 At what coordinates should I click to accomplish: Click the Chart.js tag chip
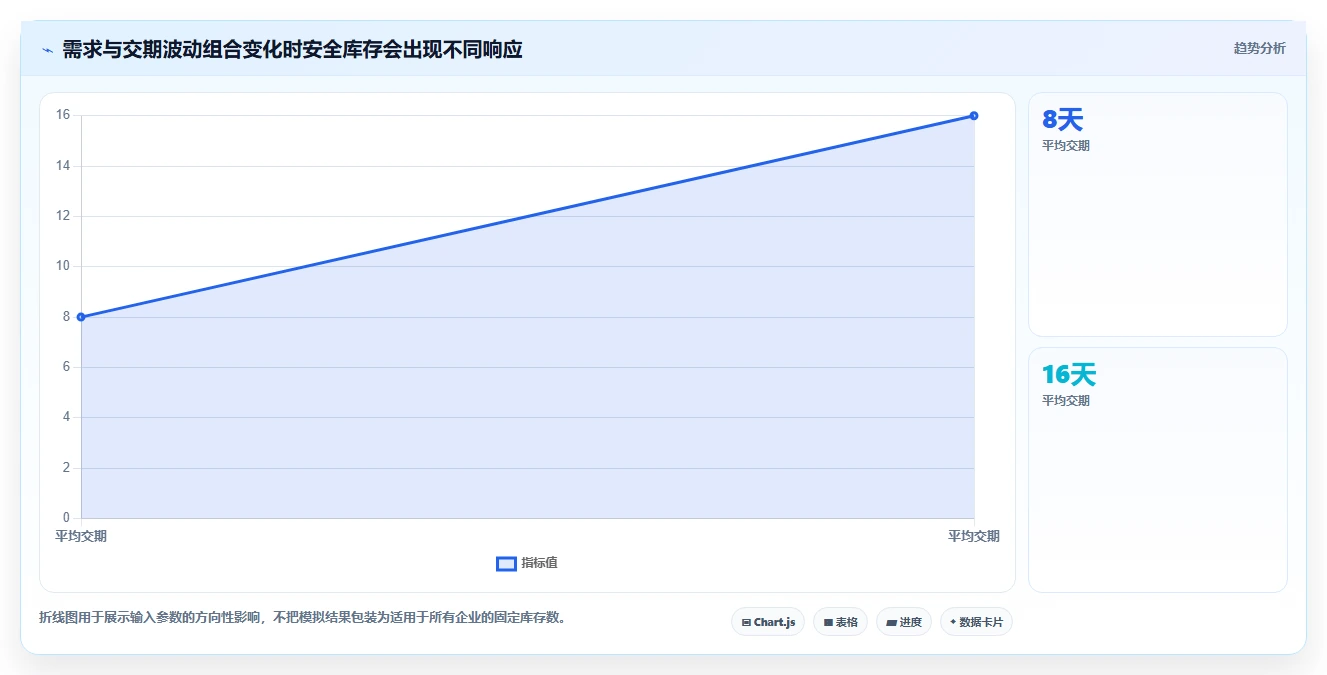click(x=768, y=622)
